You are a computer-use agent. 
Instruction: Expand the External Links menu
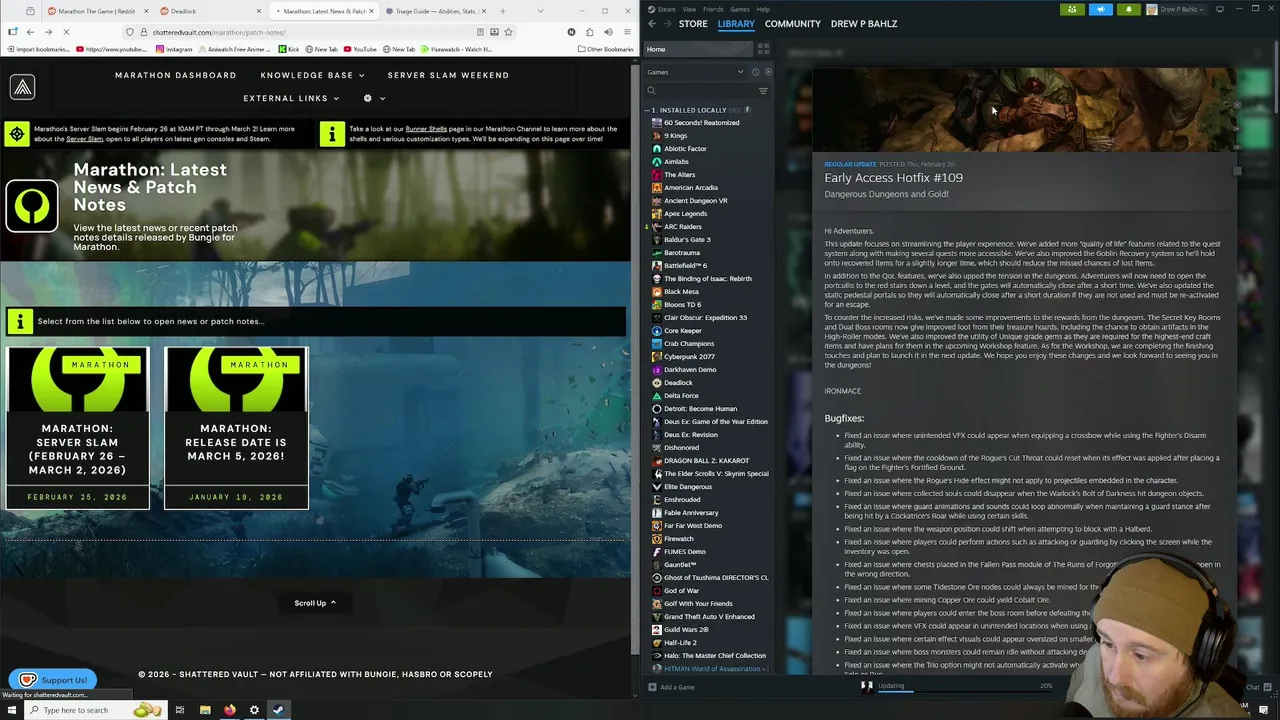(291, 98)
